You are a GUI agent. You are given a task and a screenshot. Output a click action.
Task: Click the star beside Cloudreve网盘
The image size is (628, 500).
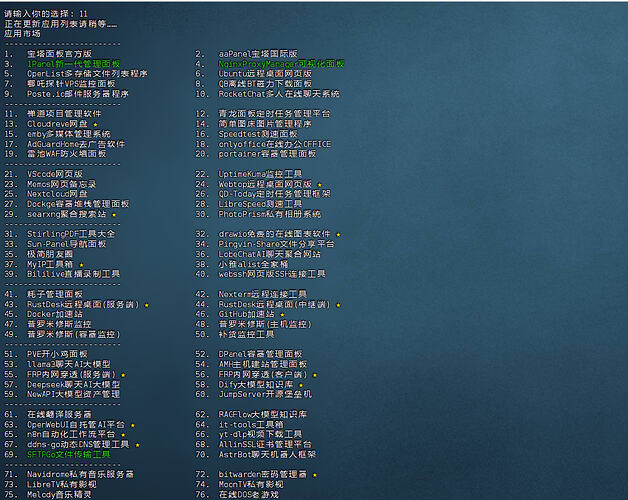point(95,125)
